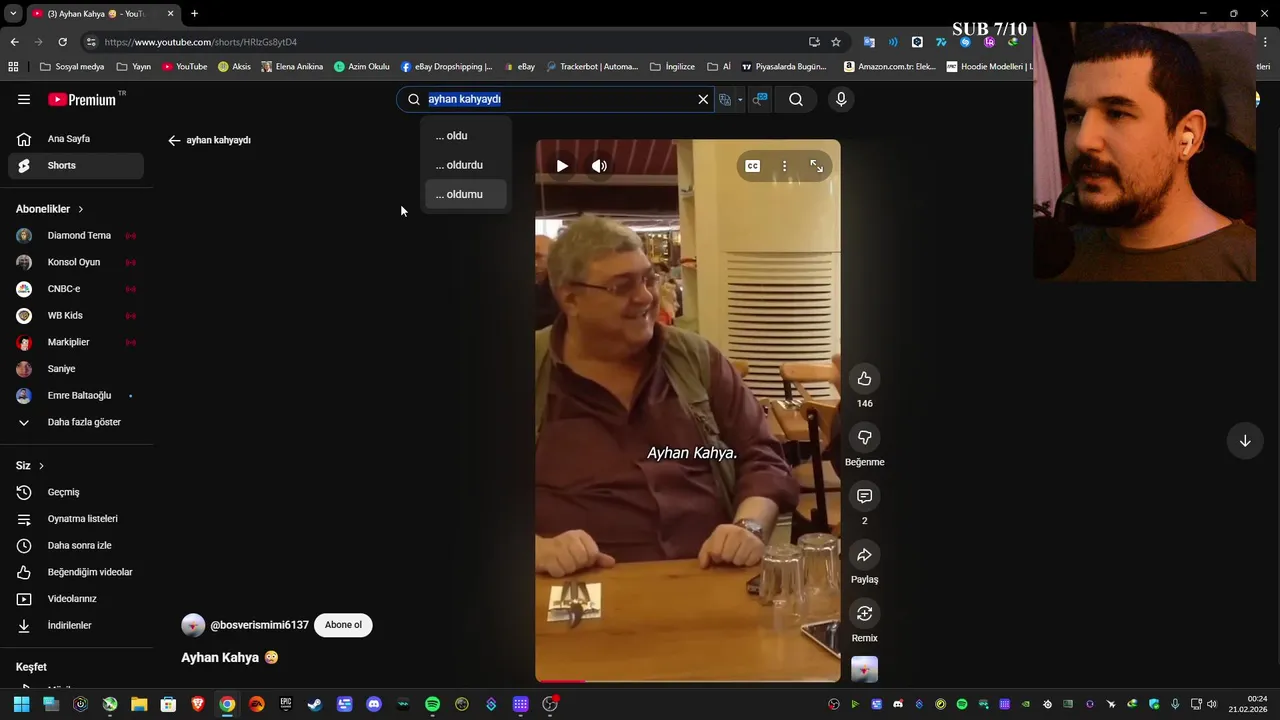Navigate back in Chrome
This screenshot has height=720, width=1280.
click(14, 42)
